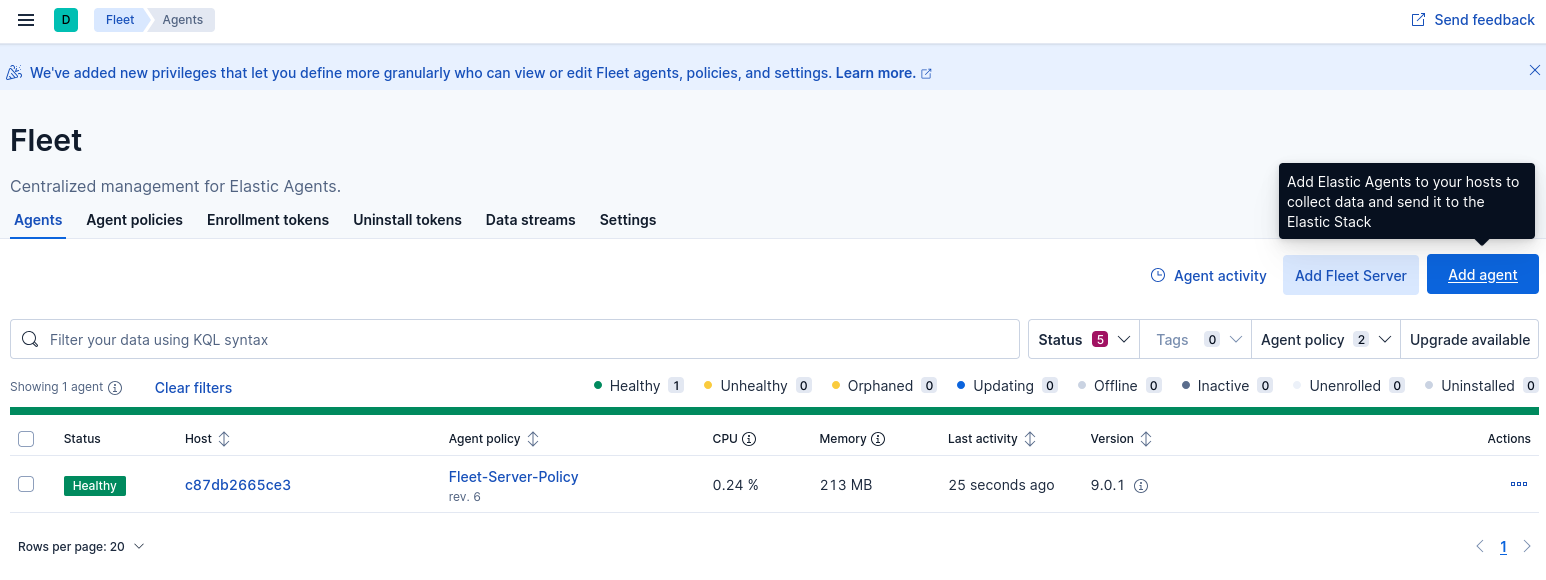The width and height of the screenshot is (1546, 580).
Task: Click the Add Fleet Server button
Action: 1350,275
